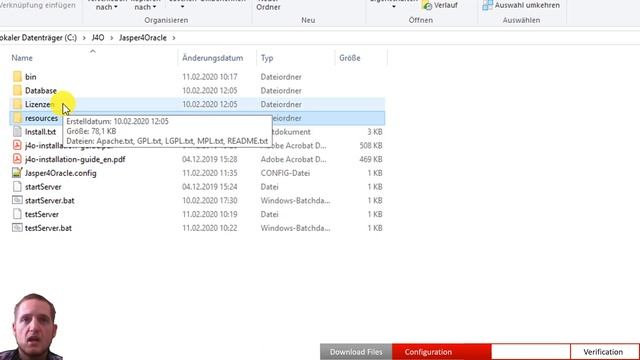Select the Lizenzen folder icon

(x=17, y=104)
